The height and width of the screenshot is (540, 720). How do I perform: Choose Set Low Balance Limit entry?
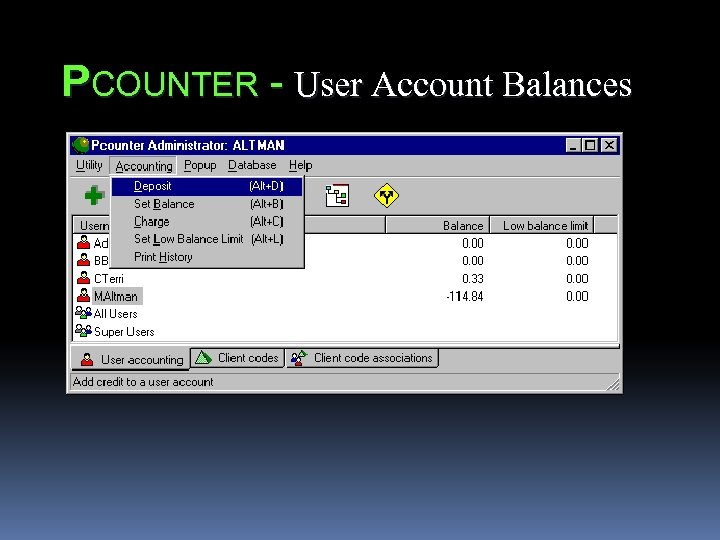pyautogui.click(x=207, y=239)
